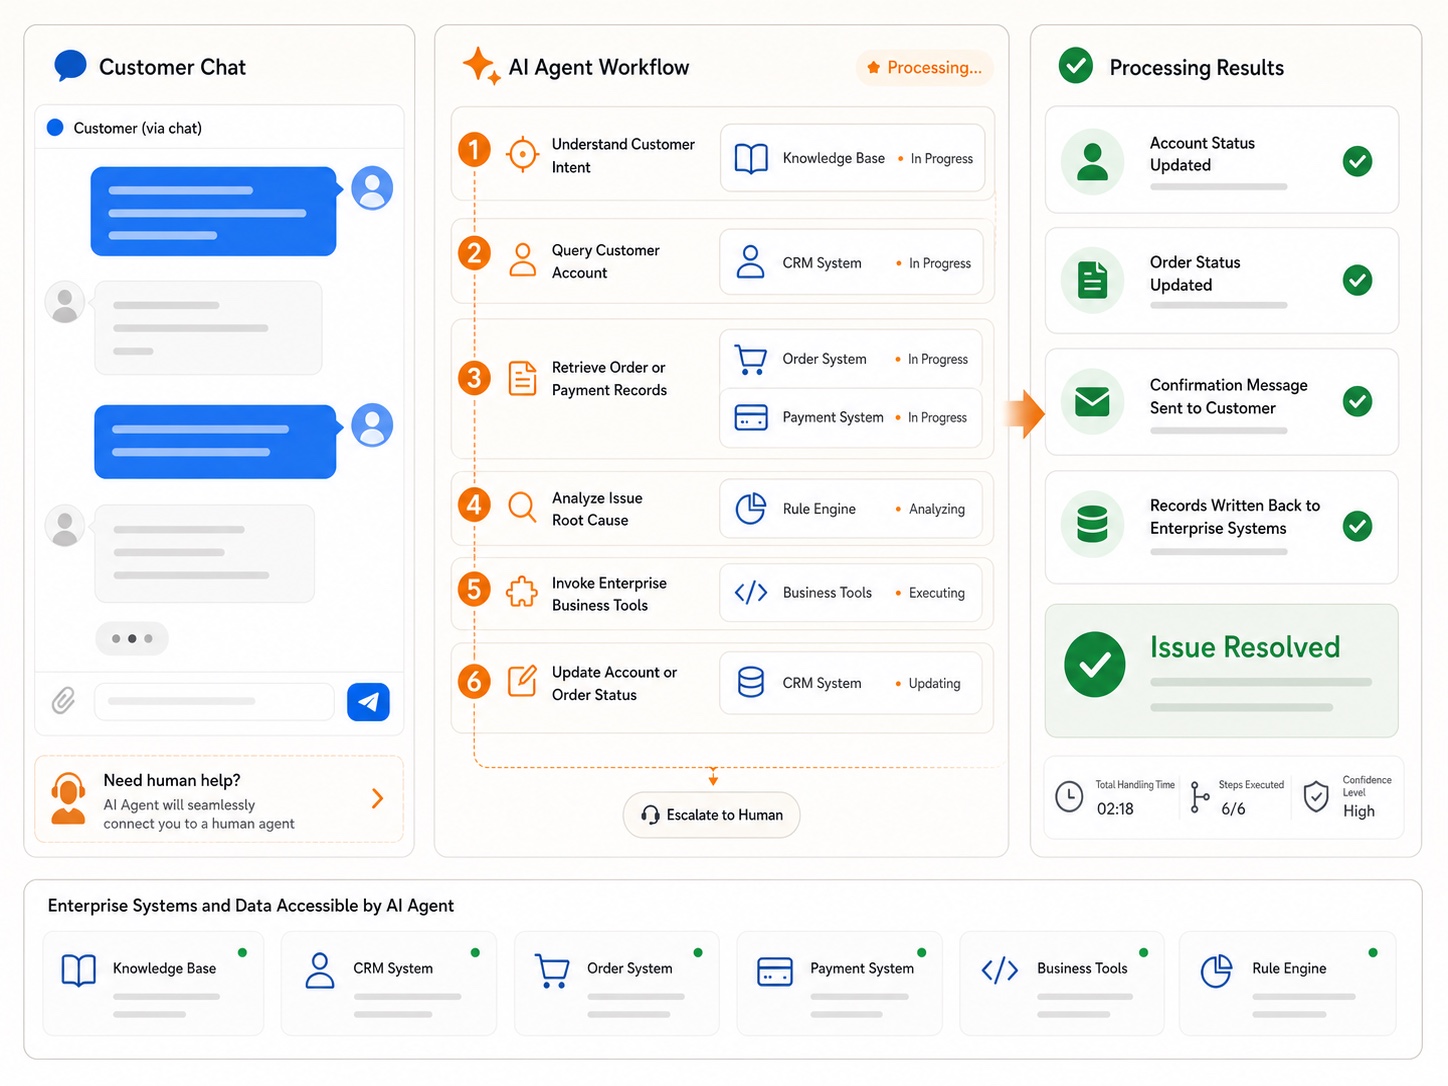Click the Issue Resolved large checkmark
Image resolution: width=1448 pixels, height=1086 pixels.
(x=1095, y=664)
